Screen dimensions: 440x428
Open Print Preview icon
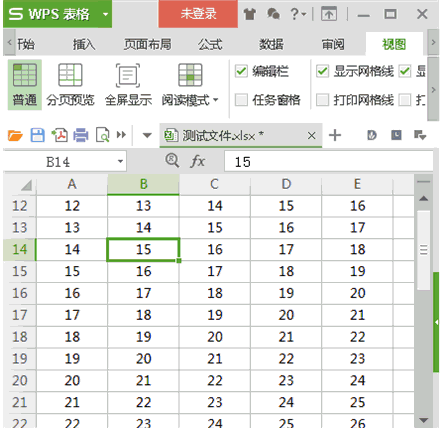pos(102,135)
